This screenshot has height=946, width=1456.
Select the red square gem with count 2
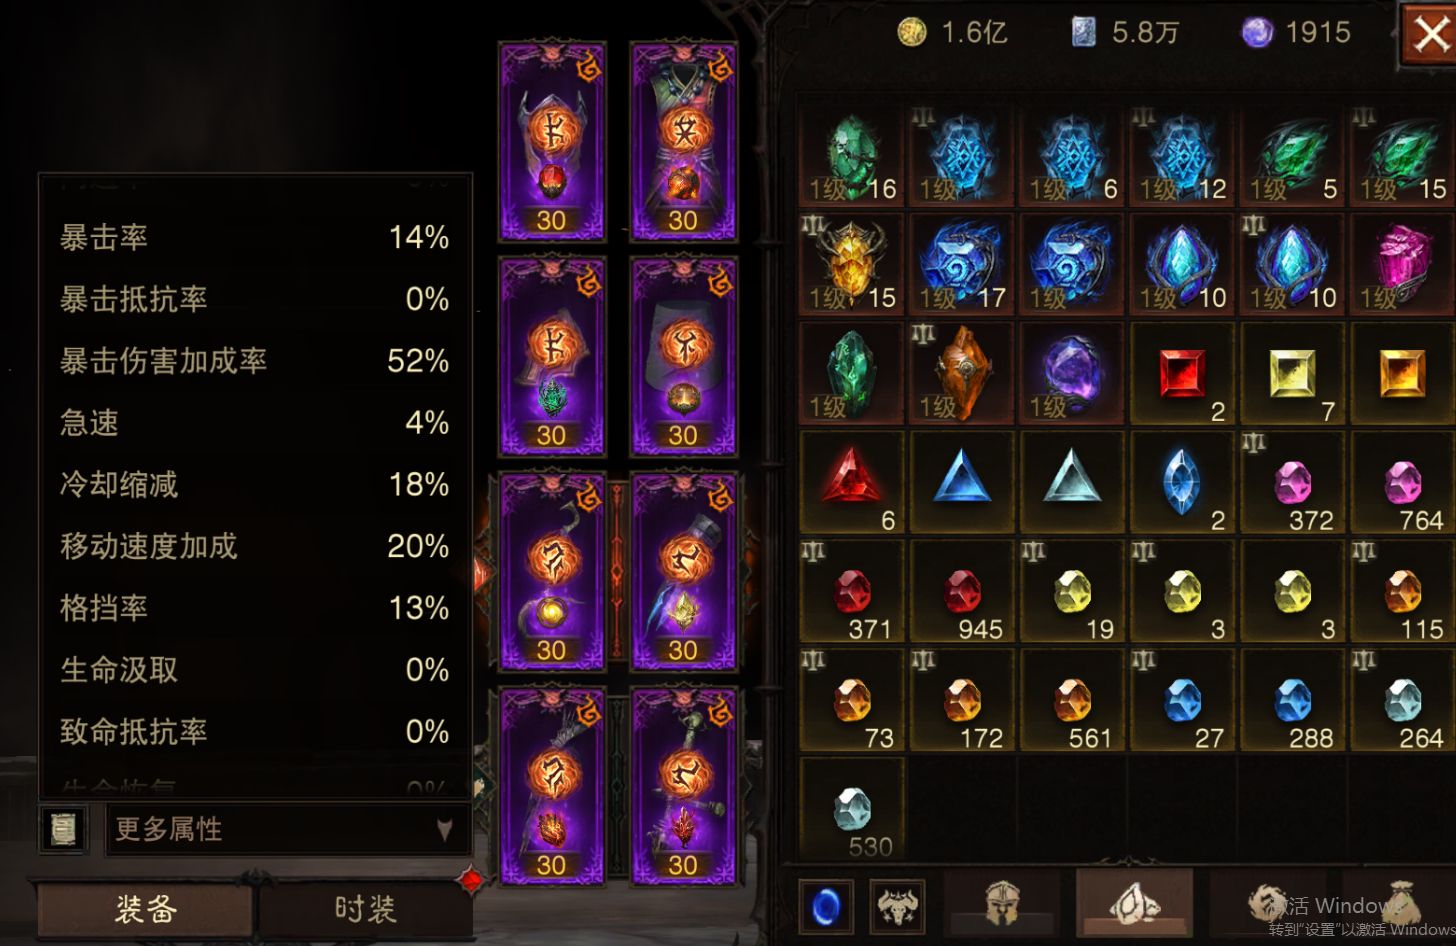[1183, 375]
